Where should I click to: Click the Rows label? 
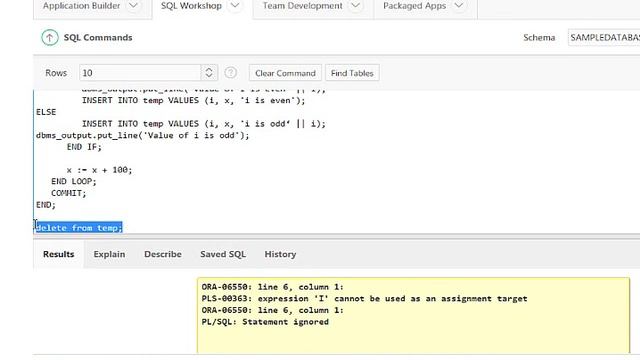(56, 73)
